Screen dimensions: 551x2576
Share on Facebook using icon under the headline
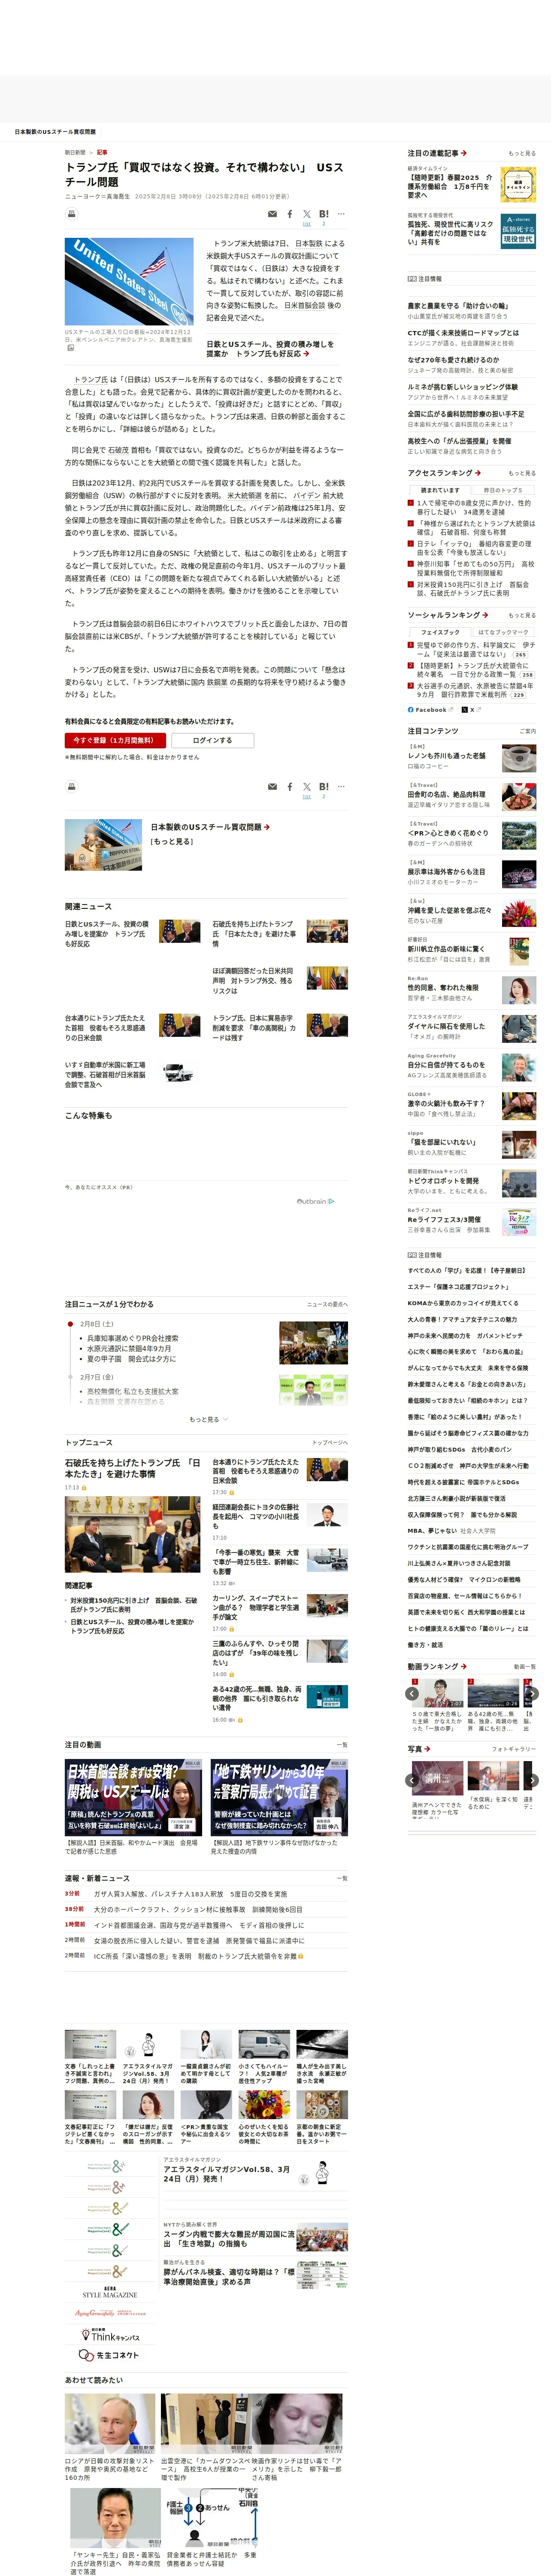coord(290,214)
